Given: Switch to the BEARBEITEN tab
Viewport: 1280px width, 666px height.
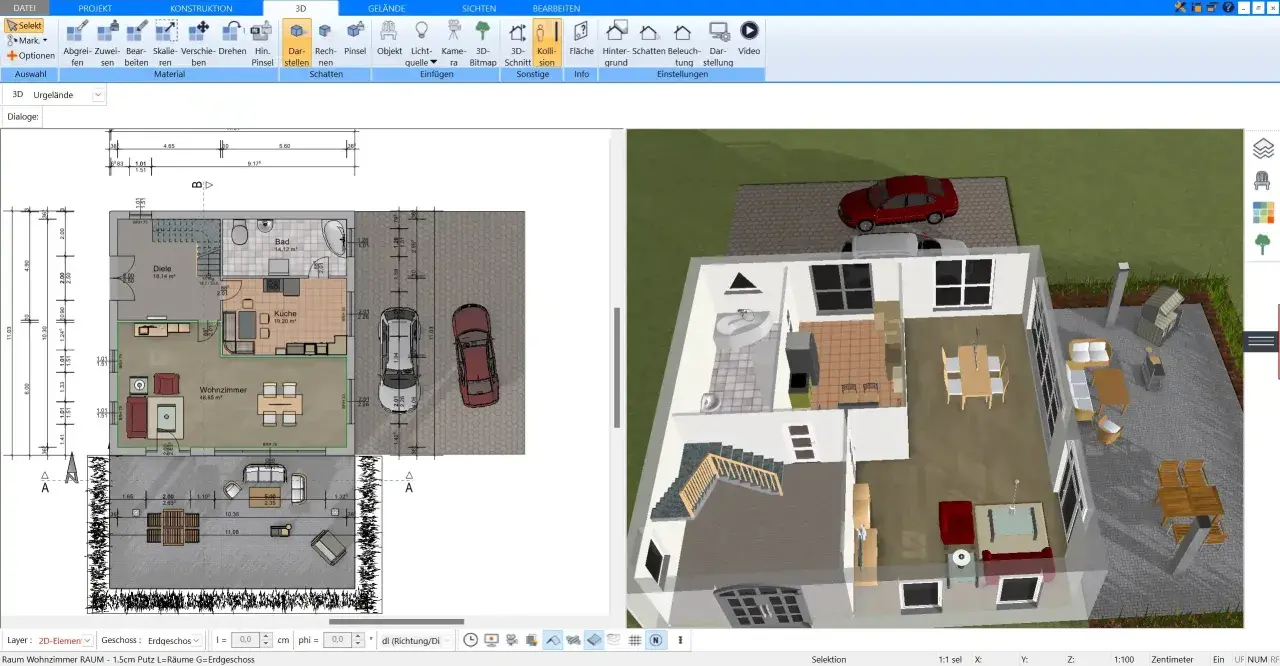Looking at the screenshot, I should 556,7.
